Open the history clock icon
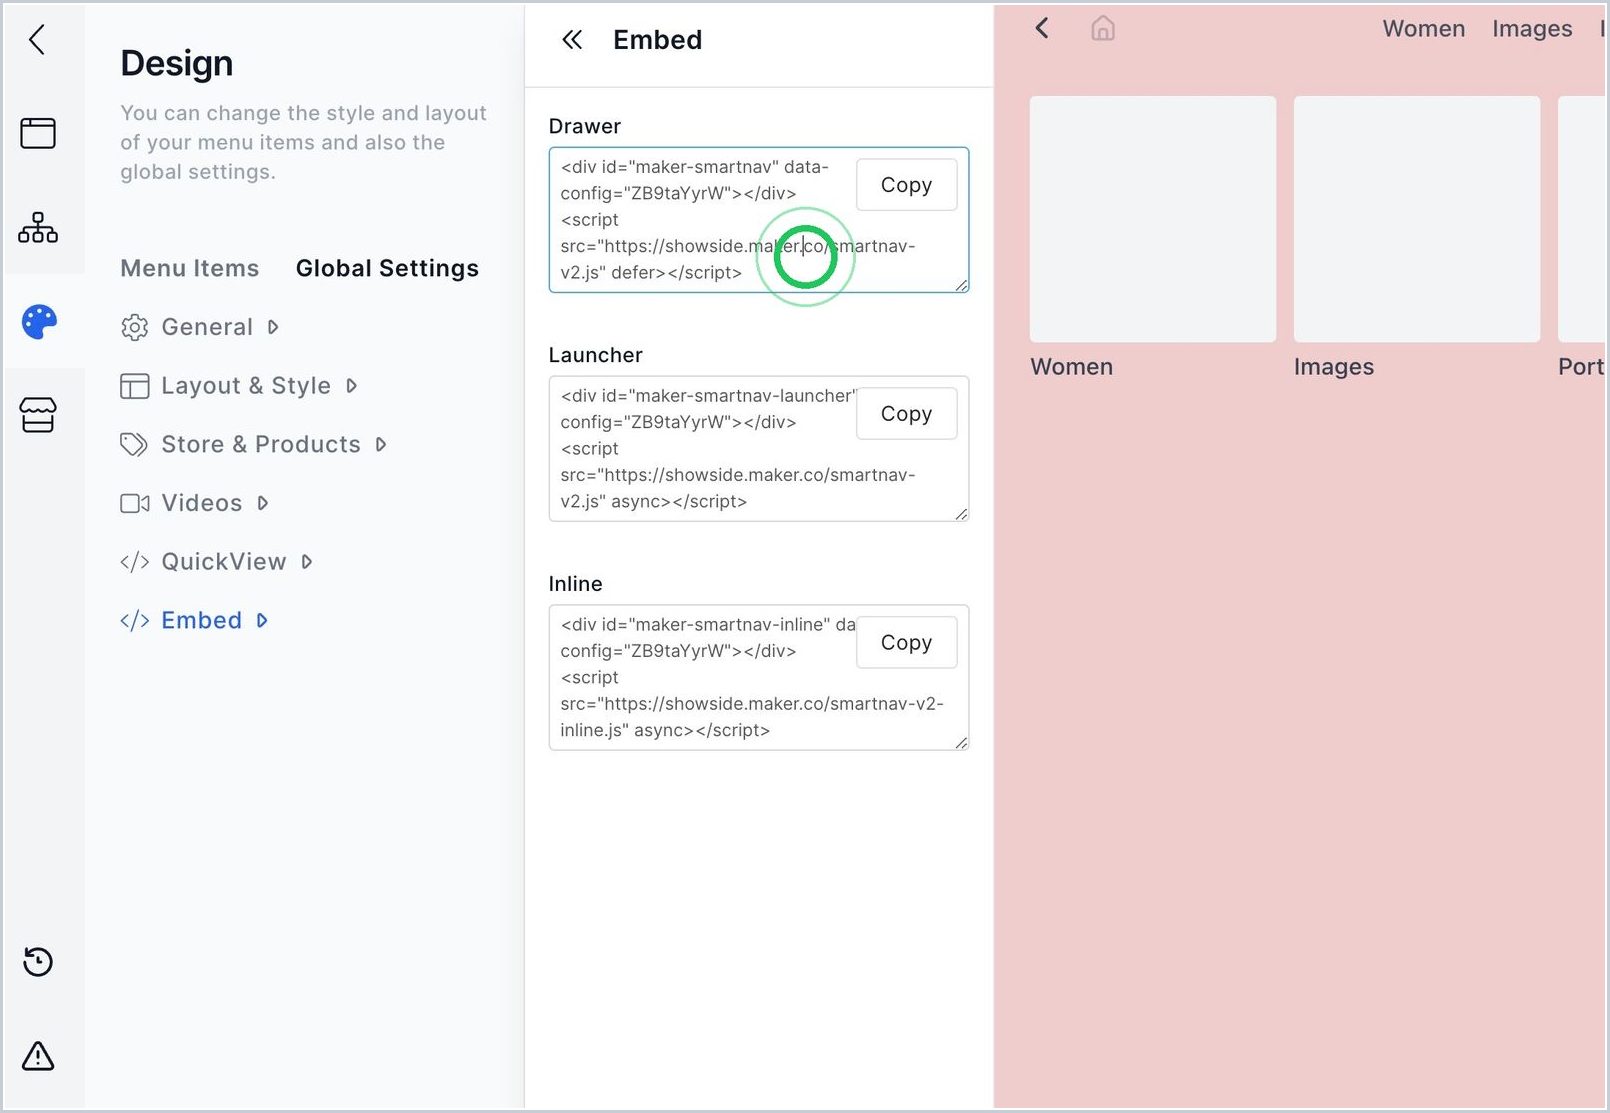 point(38,962)
